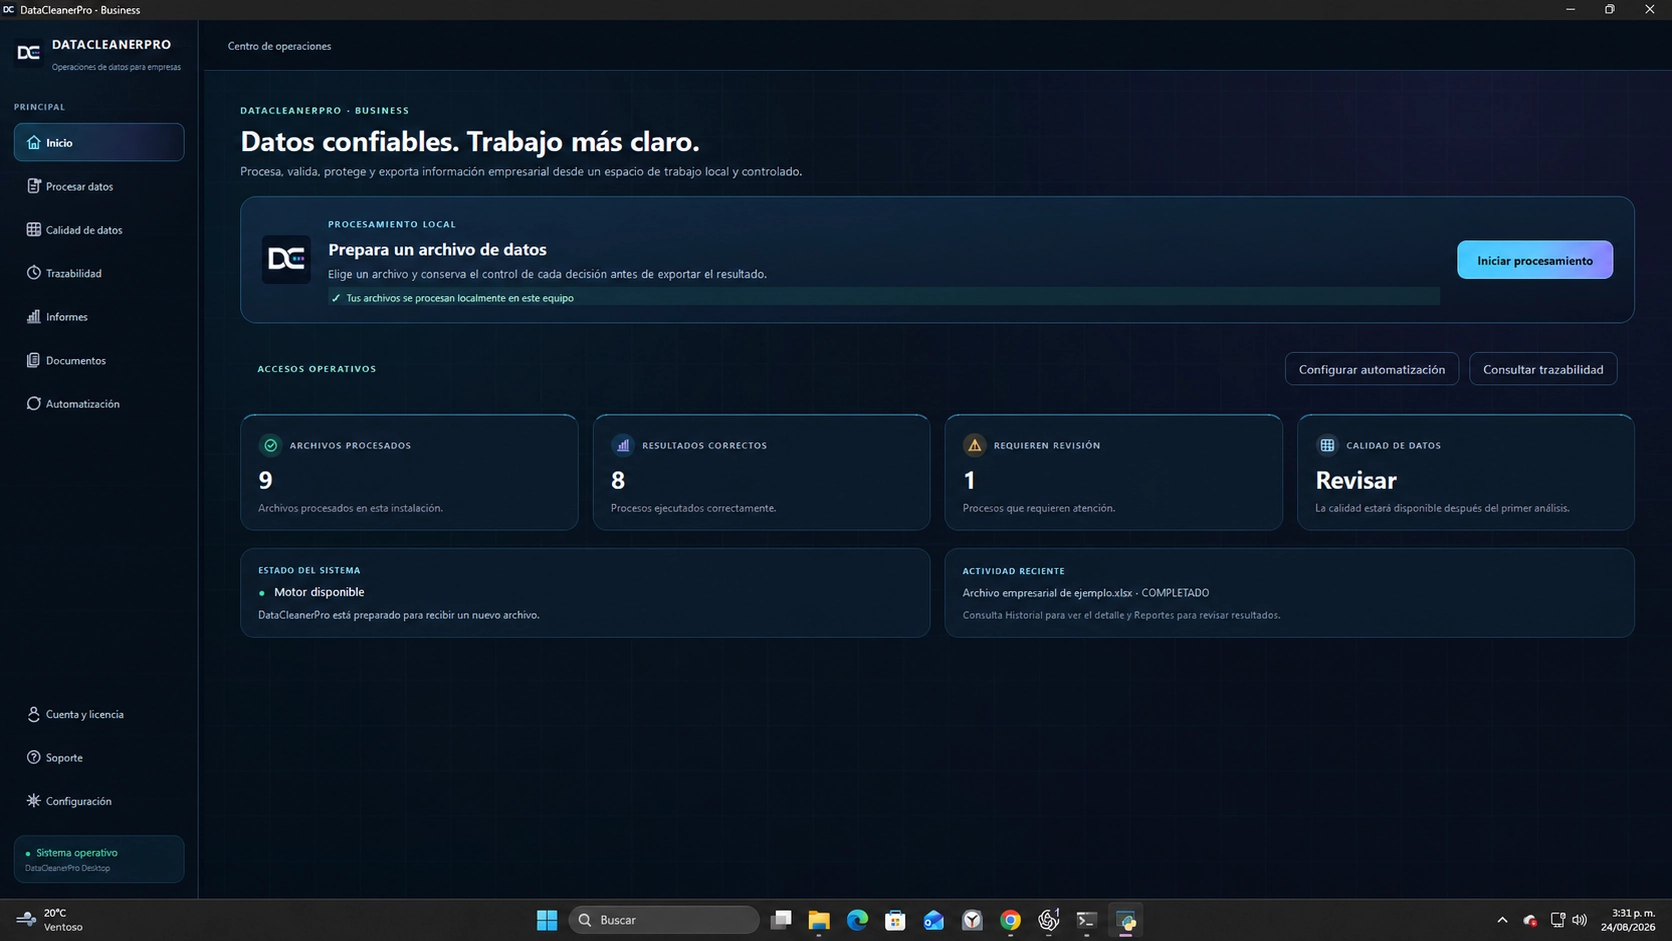Show hidden system tray icons chevron

coord(1502,920)
